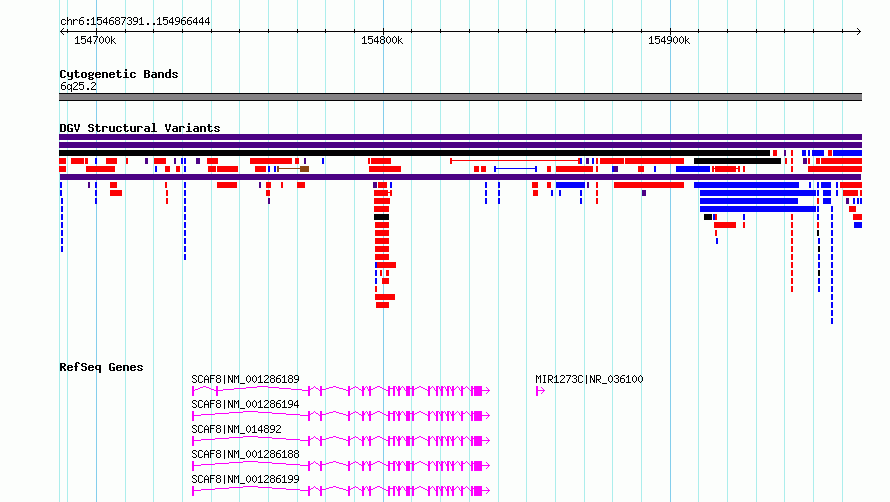890x502 pixels.
Task: Click the RefSeq Genes track title
Action: pos(101,367)
